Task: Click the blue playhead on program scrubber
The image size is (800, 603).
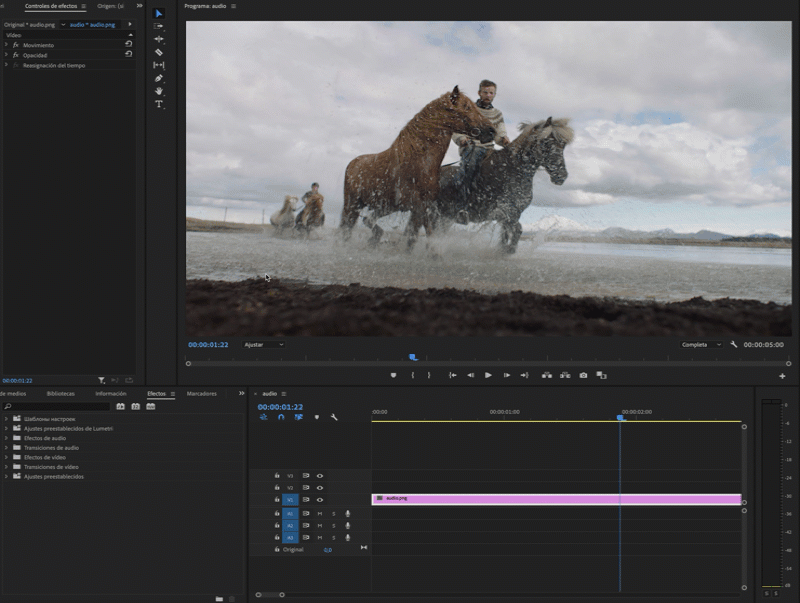Action: click(413, 357)
